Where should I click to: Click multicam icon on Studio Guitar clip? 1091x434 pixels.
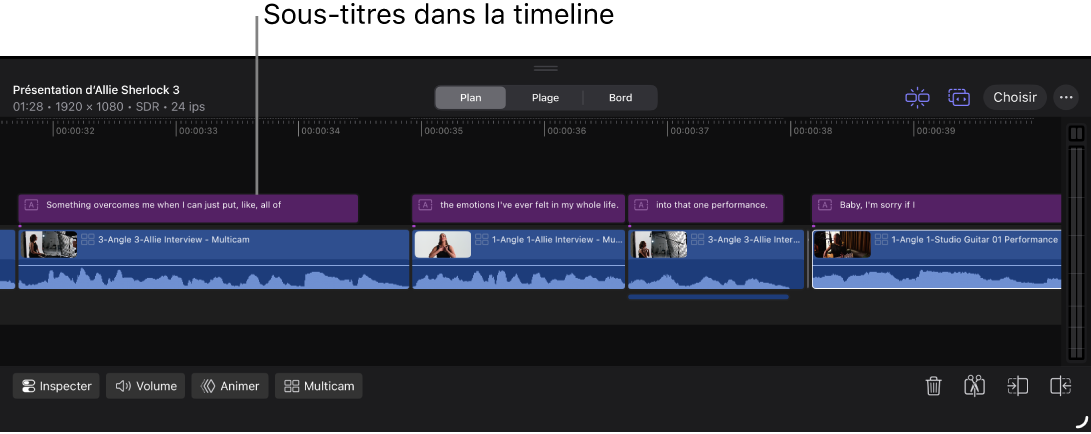(881, 239)
